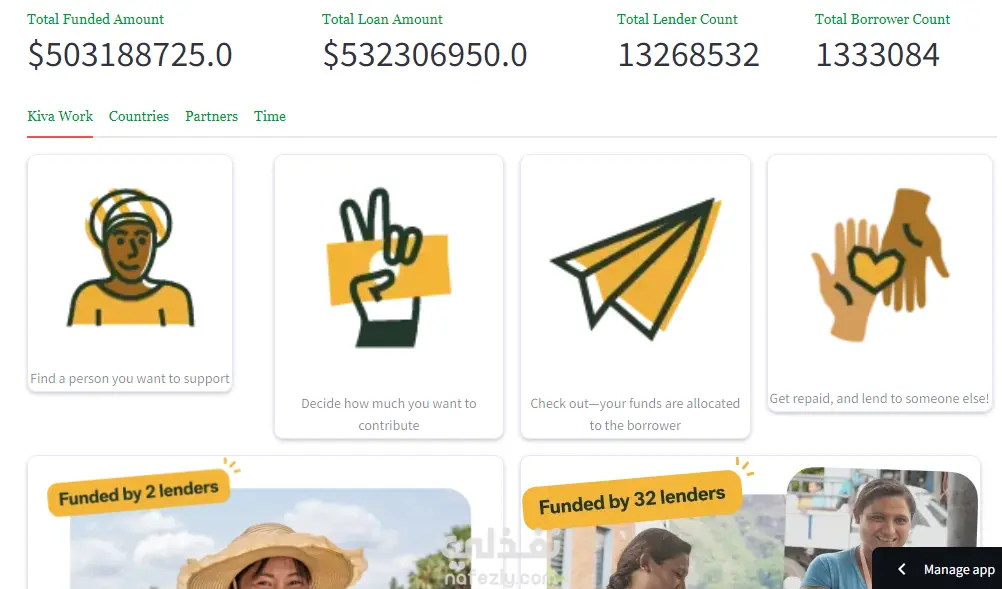Click the Decide how much to contribute caption

tap(389, 414)
